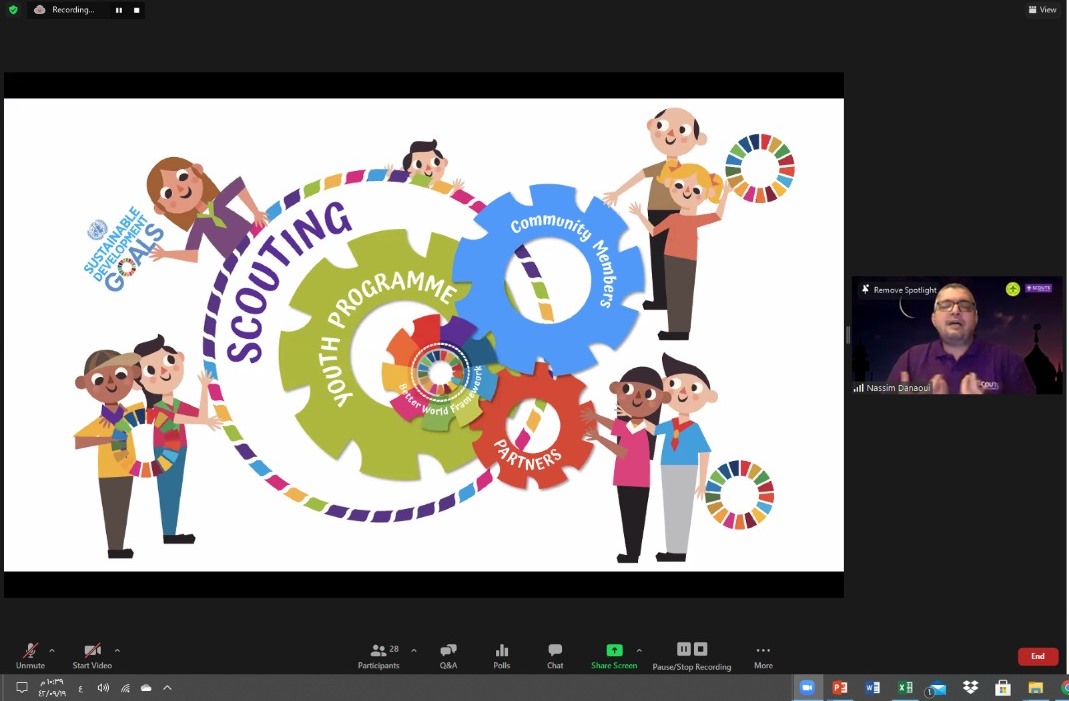Open the View menu at top right

click(1042, 10)
